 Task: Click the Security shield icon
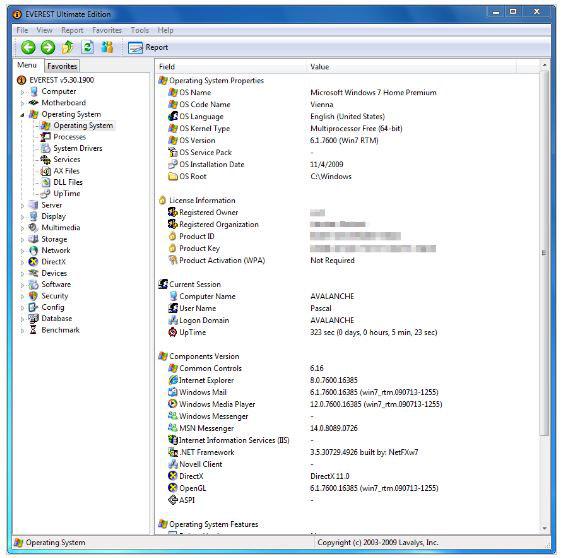tap(34, 296)
